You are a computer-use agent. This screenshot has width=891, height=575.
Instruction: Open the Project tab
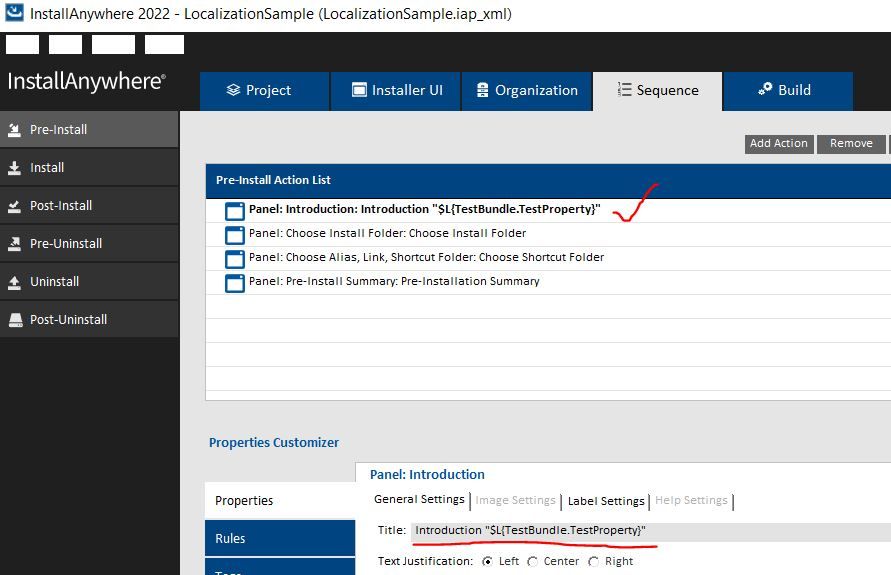[x=264, y=91]
